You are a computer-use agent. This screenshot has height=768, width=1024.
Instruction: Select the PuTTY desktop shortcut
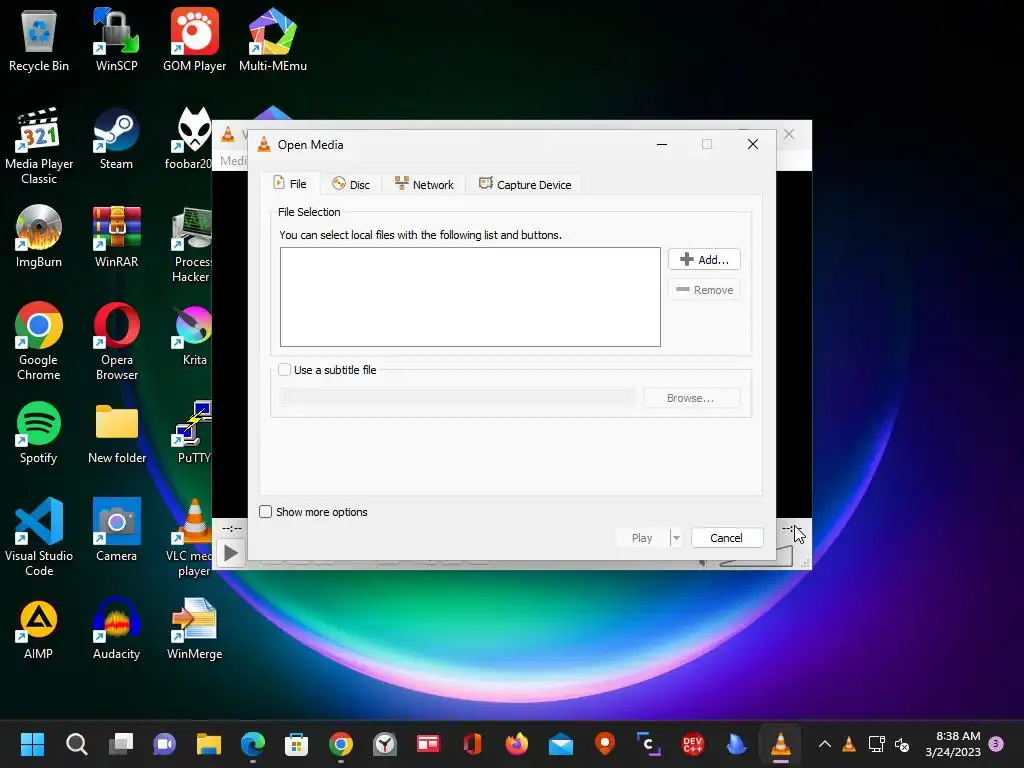[x=193, y=432]
